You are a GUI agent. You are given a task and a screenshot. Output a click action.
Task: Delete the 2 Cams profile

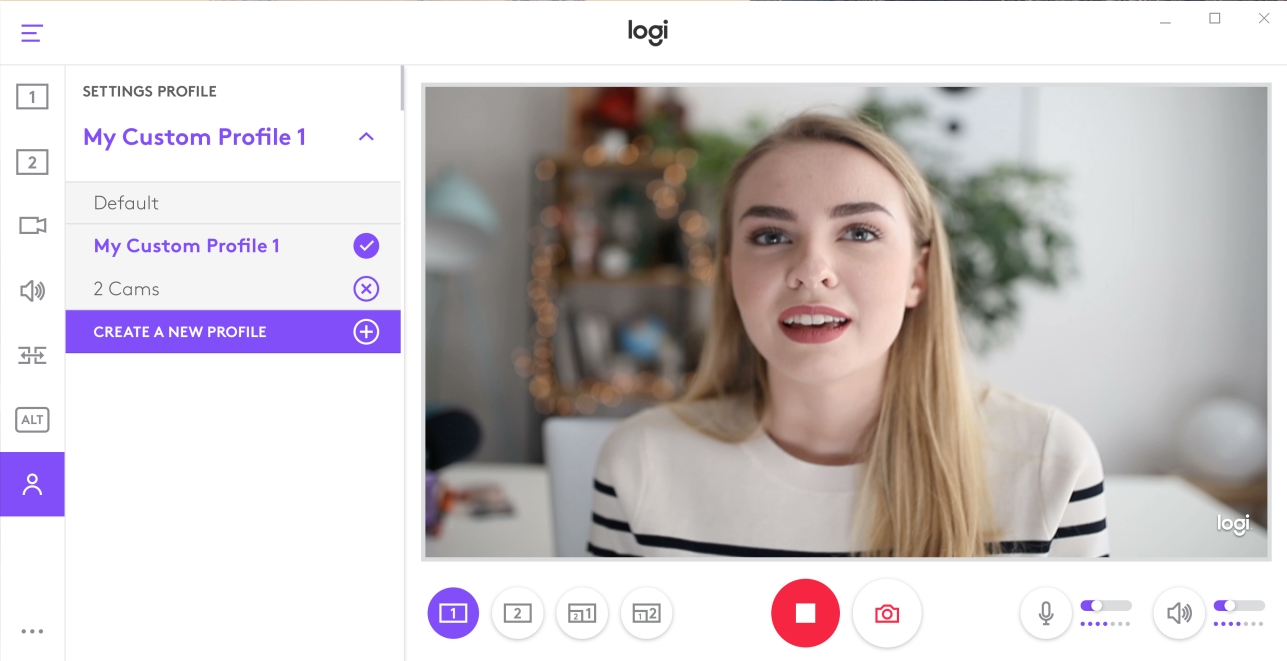pos(366,289)
